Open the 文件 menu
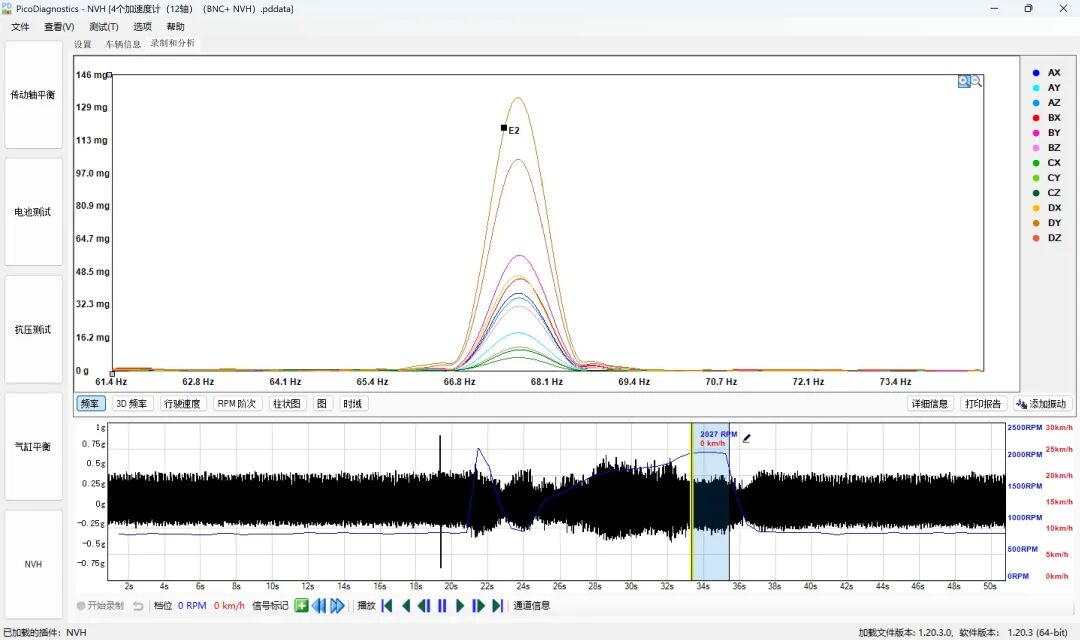The height and width of the screenshot is (640, 1080). (20, 27)
